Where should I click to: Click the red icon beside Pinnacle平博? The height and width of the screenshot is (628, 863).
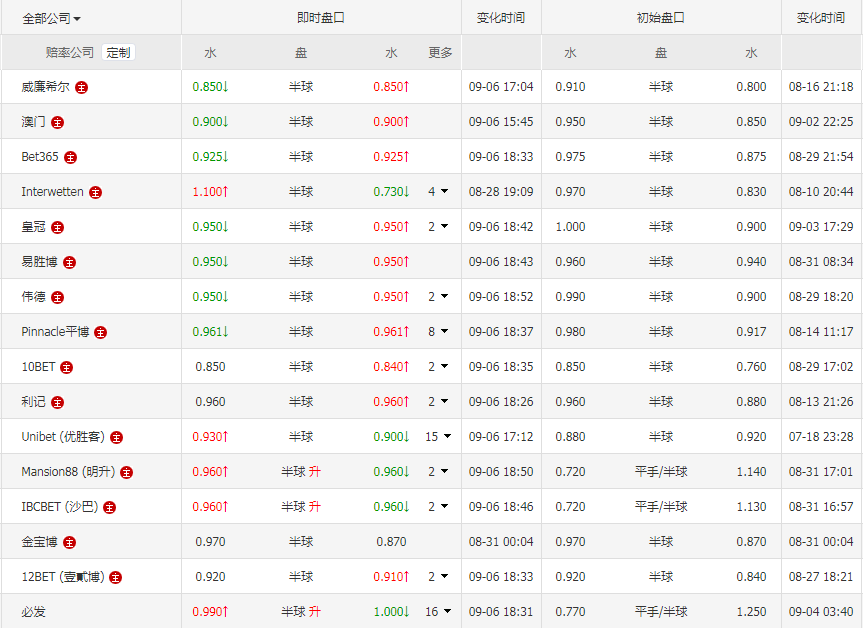[x=100, y=332]
